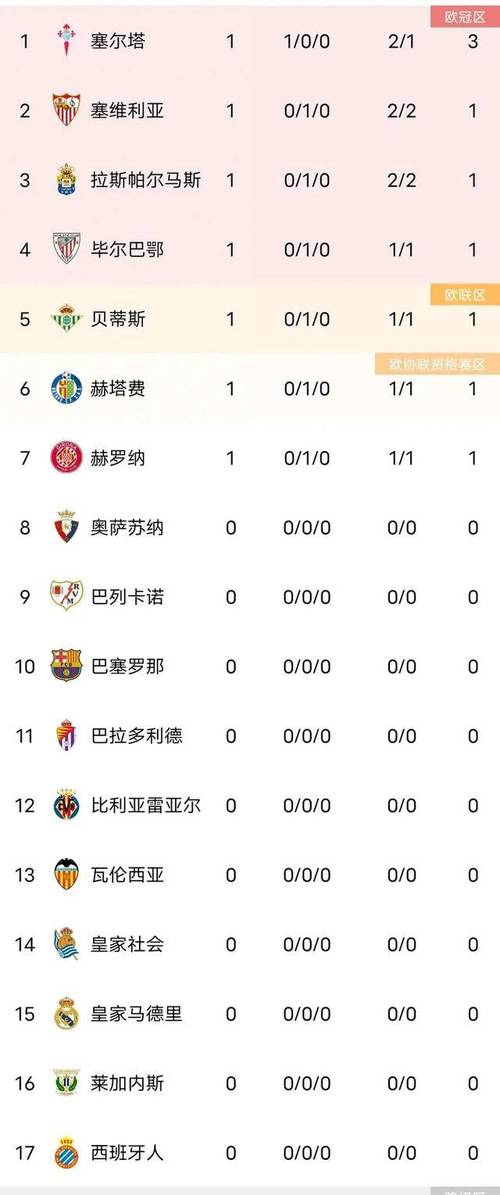Open the Real Valladolid badge
This screenshot has height=1195, width=500.
click(66, 735)
